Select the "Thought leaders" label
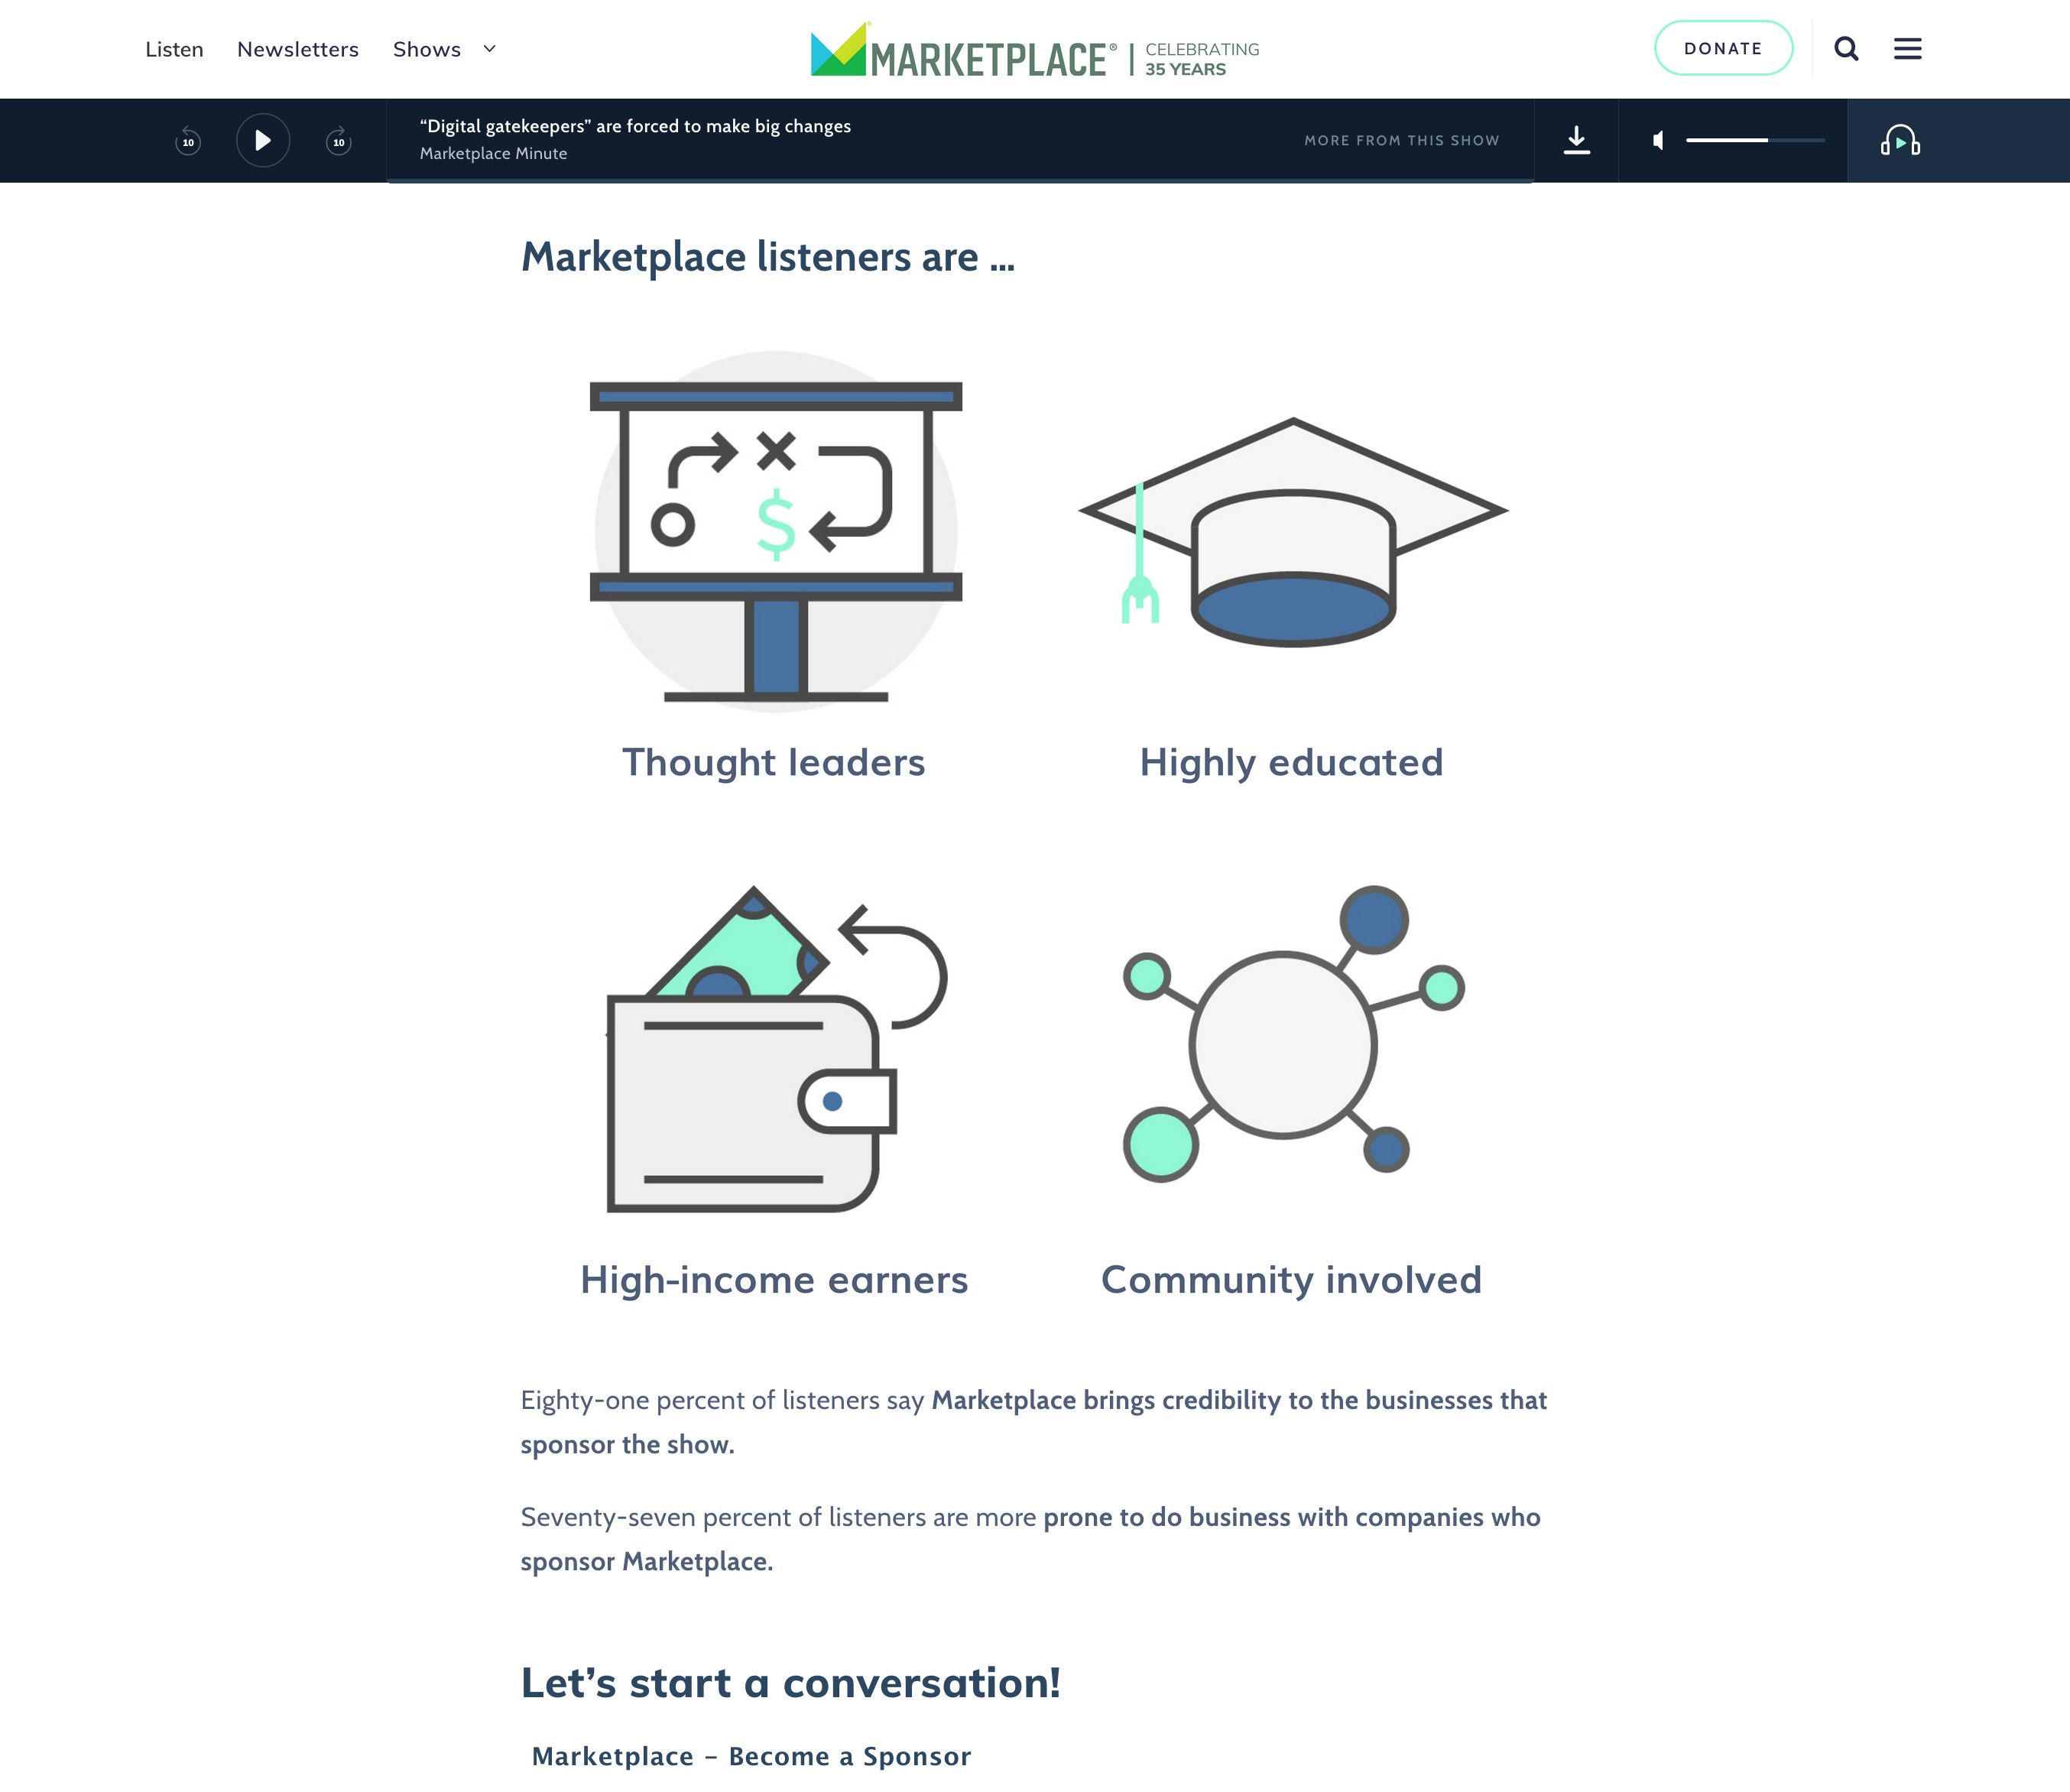This screenshot has height=1792, width=2070. pyautogui.click(x=774, y=763)
